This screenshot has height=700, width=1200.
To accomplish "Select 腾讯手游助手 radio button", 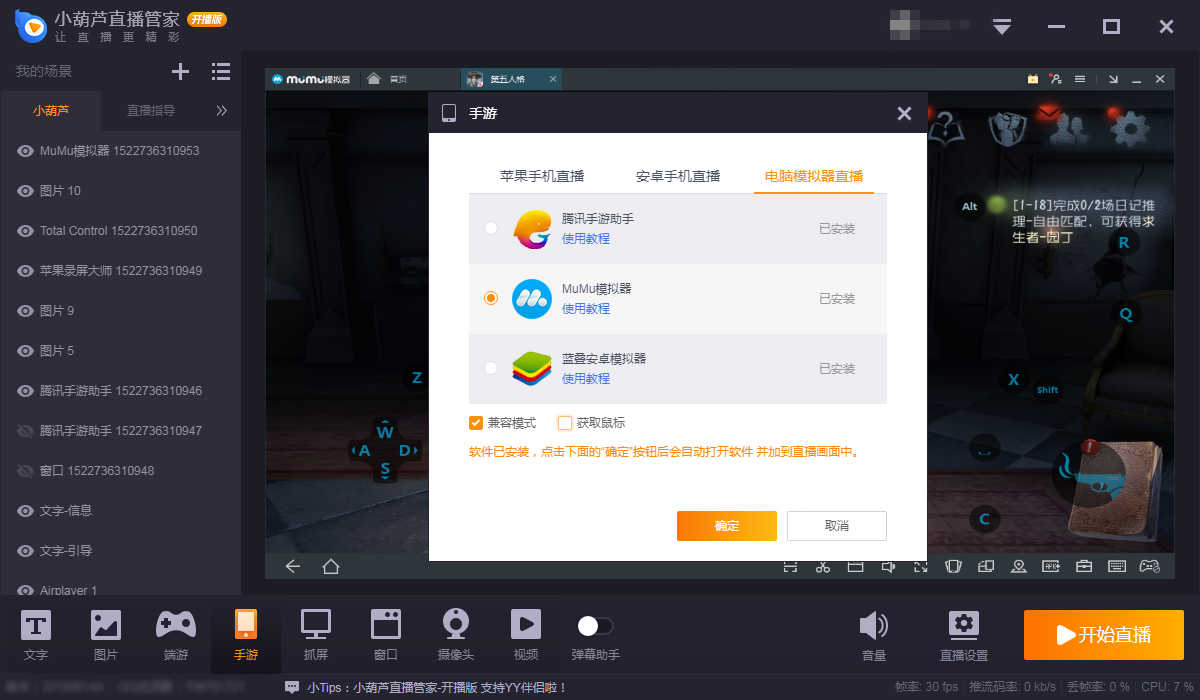I will pos(490,228).
